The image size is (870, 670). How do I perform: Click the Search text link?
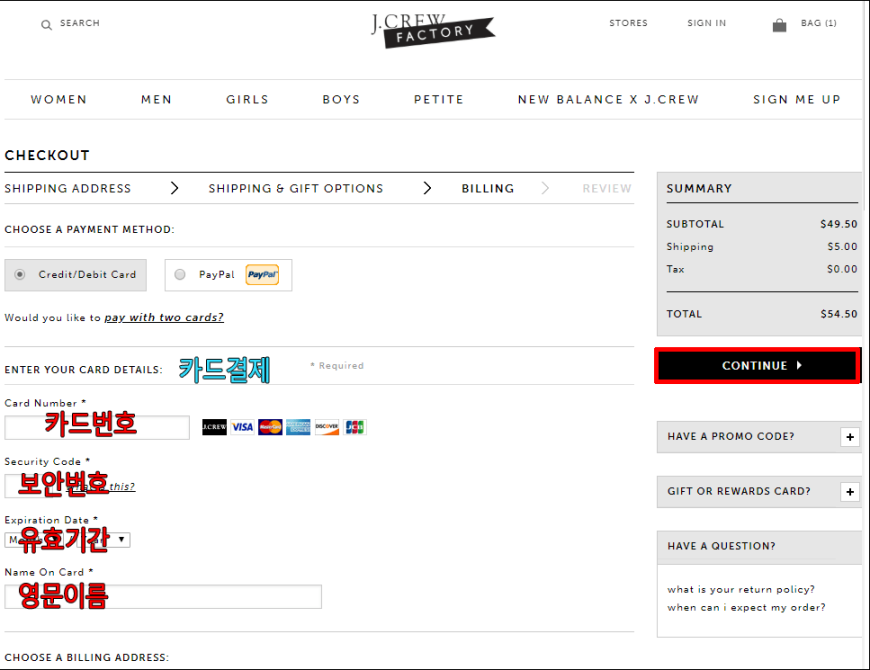[80, 23]
